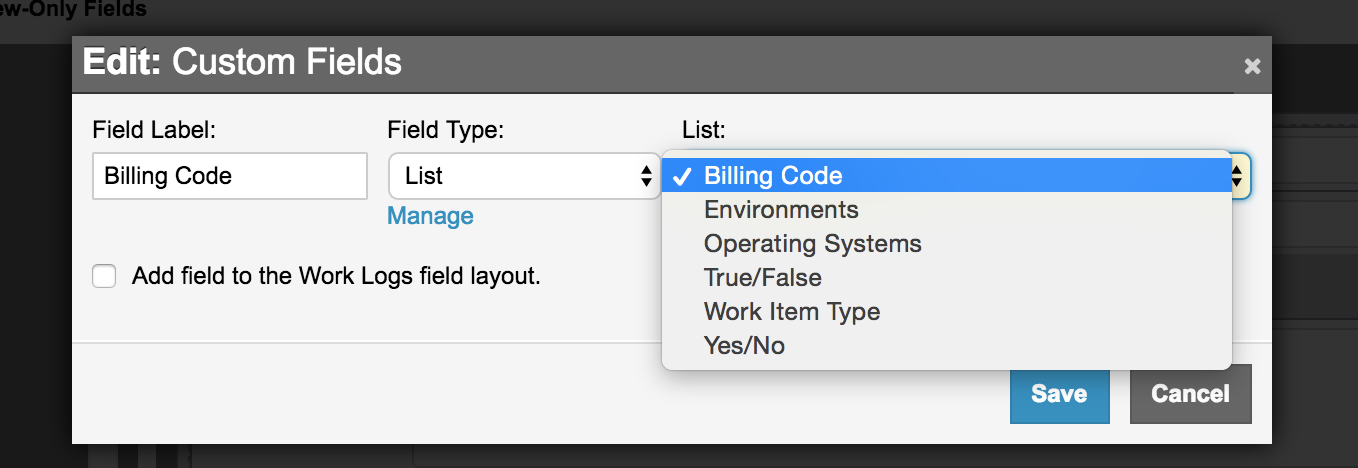Click the Field Type: label text
The height and width of the screenshot is (468, 1358).
coord(444,129)
